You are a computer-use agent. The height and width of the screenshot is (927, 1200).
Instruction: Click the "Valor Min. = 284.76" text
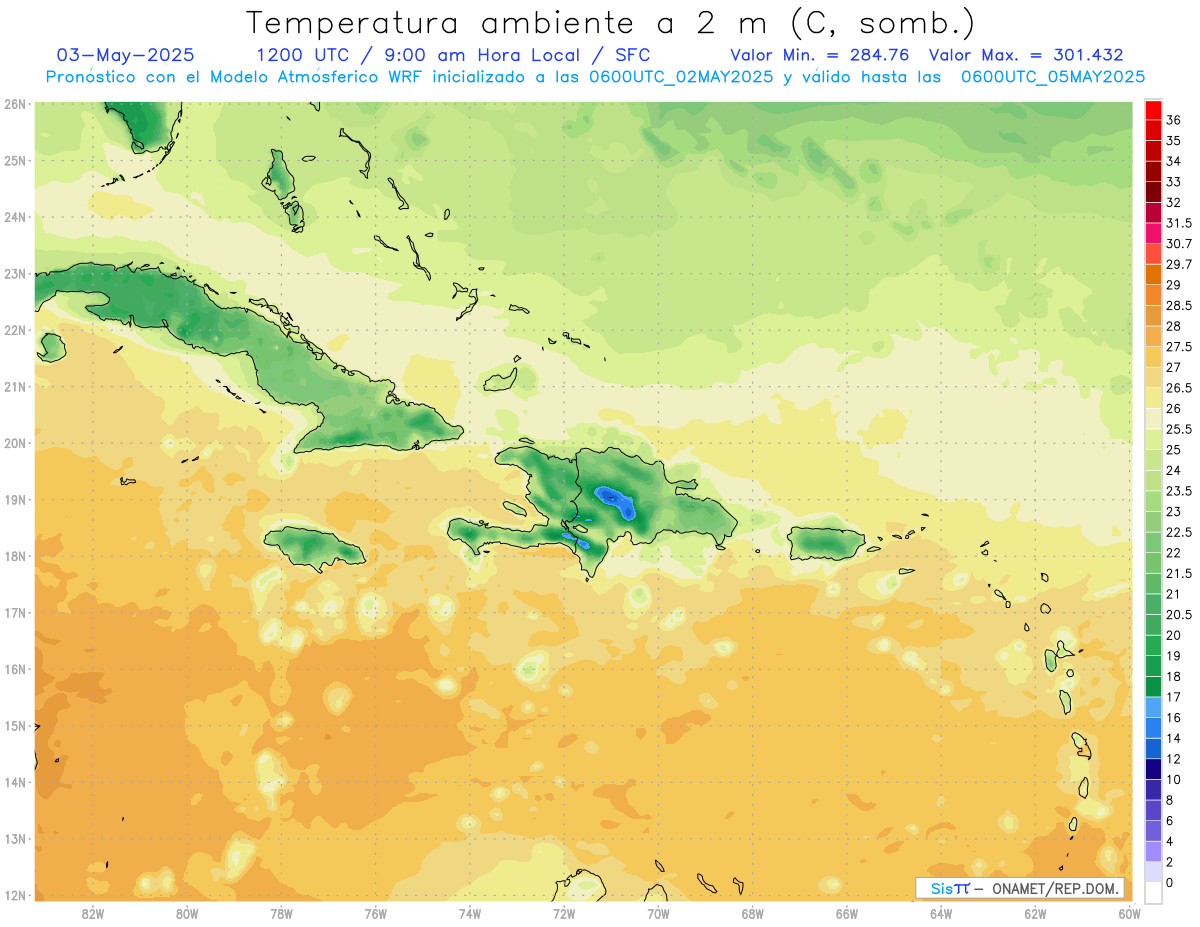[819, 55]
